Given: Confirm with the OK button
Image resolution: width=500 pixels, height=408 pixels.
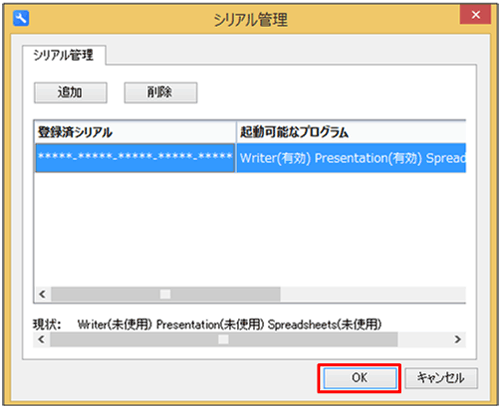Looking at the screenshot, I should click(360, 378).
